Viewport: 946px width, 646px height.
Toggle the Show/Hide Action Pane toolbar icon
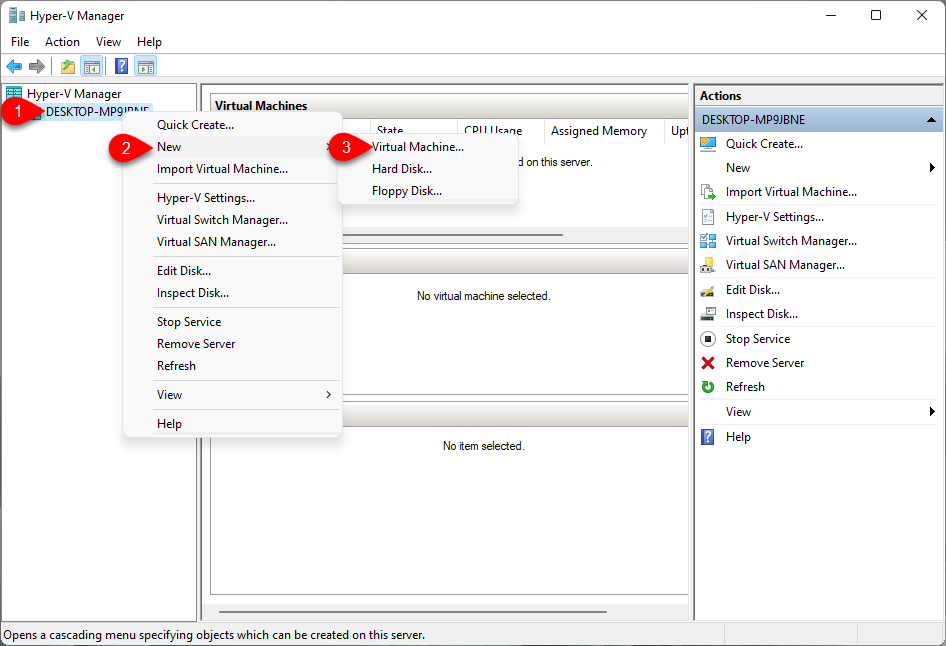[145, 66]
